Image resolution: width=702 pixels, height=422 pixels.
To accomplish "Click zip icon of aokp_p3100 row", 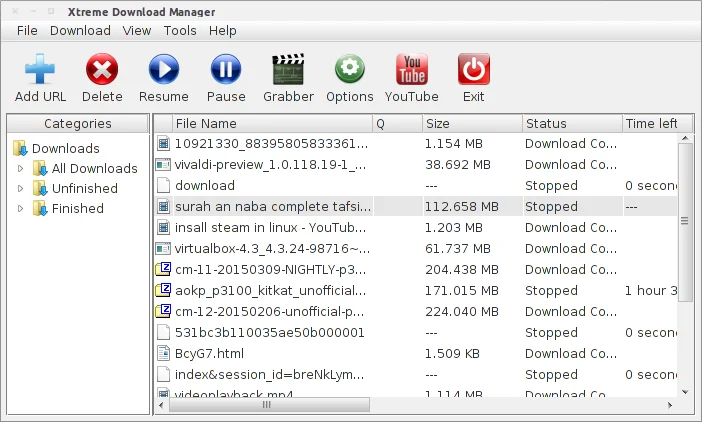I will pos(163,290).
